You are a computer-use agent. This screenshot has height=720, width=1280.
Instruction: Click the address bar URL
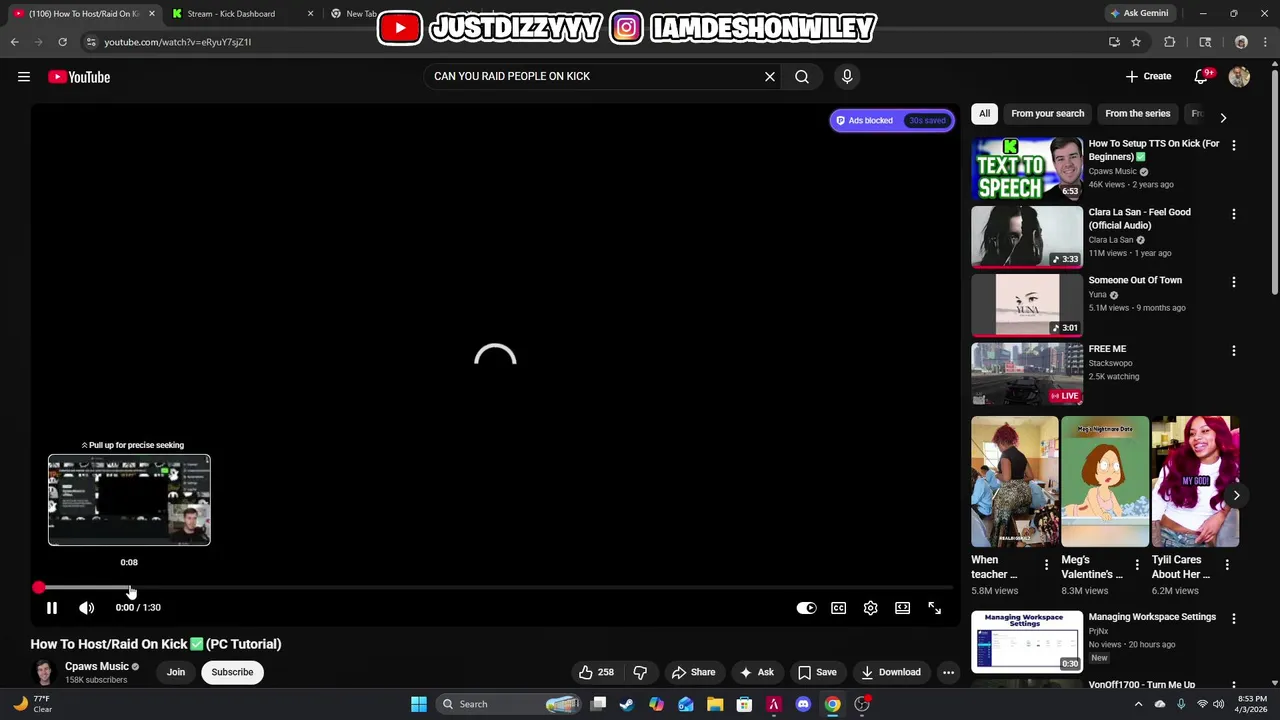(178, 42)
